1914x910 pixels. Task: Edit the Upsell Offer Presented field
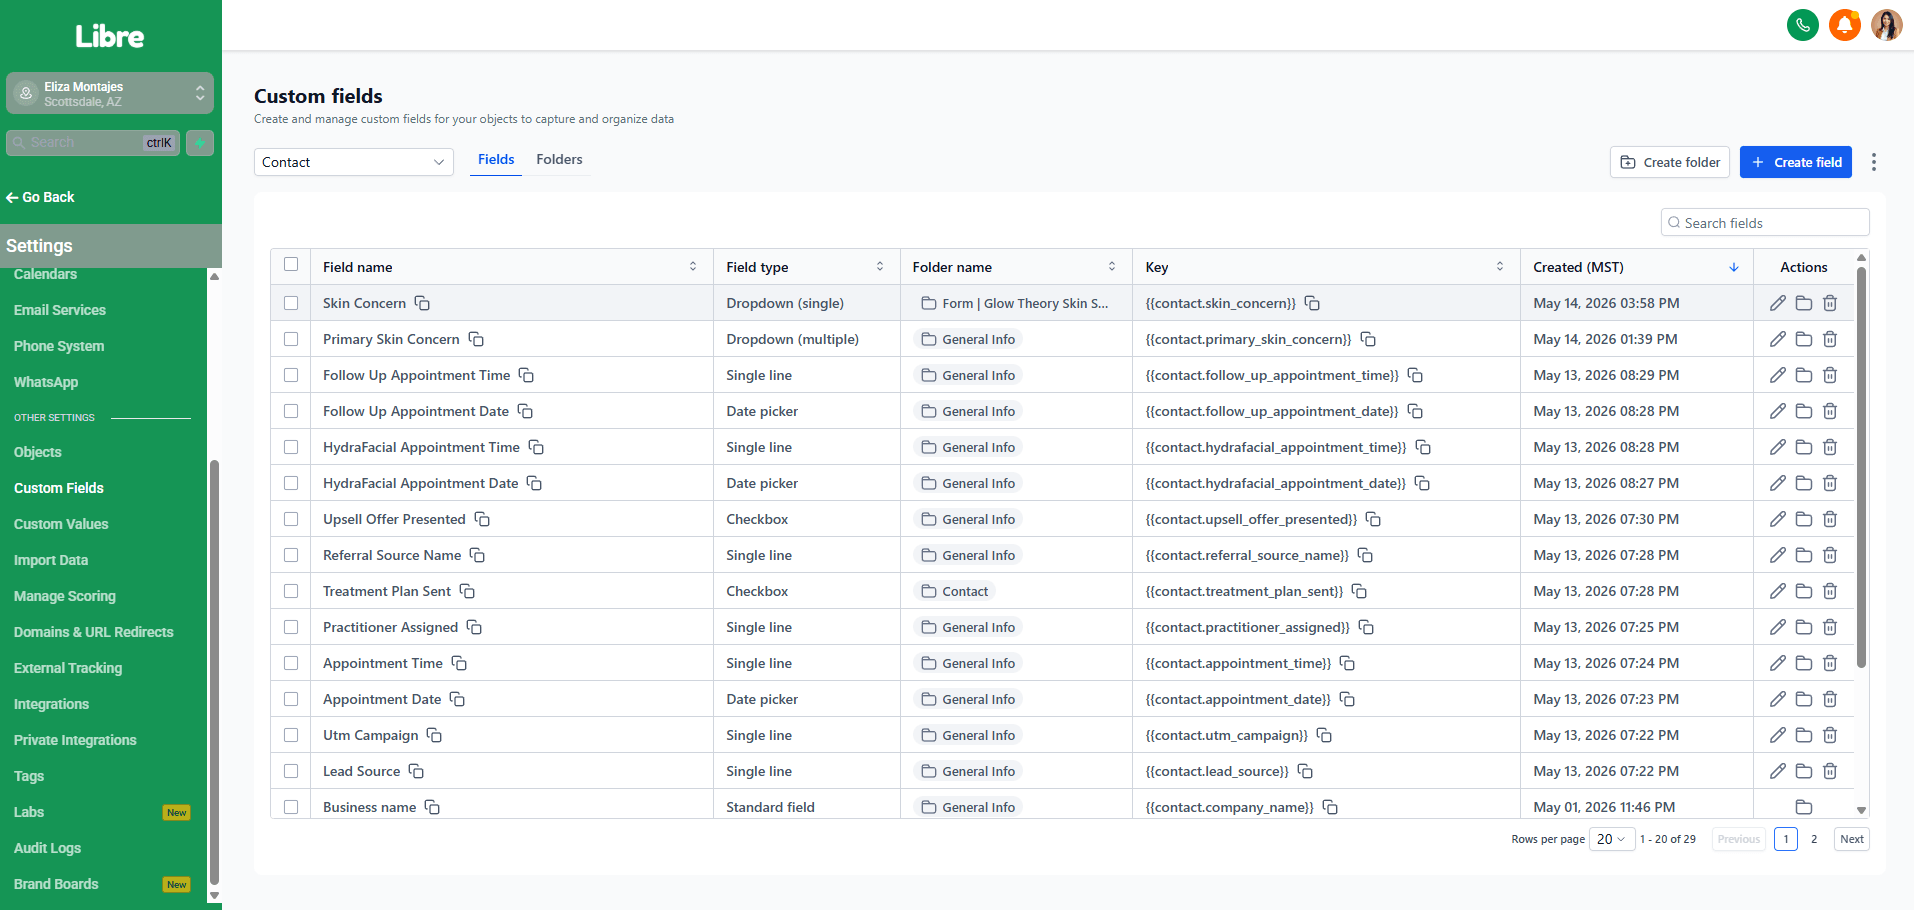1777,519
